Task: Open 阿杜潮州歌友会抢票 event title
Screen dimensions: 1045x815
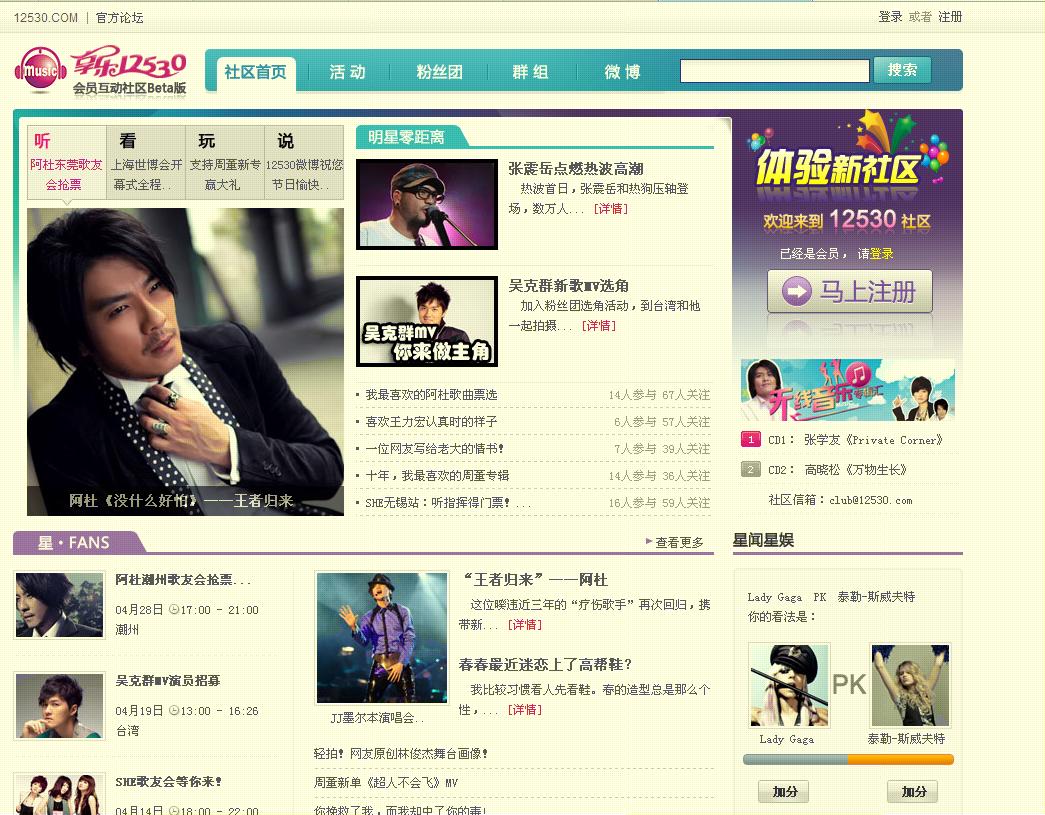Action: pos(183,579)
